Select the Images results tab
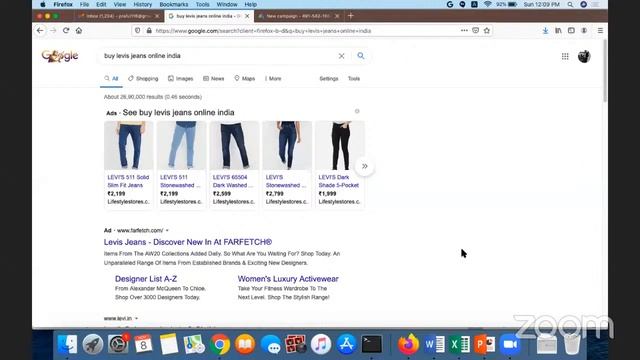640x360 pixels. tap(180, 78)
